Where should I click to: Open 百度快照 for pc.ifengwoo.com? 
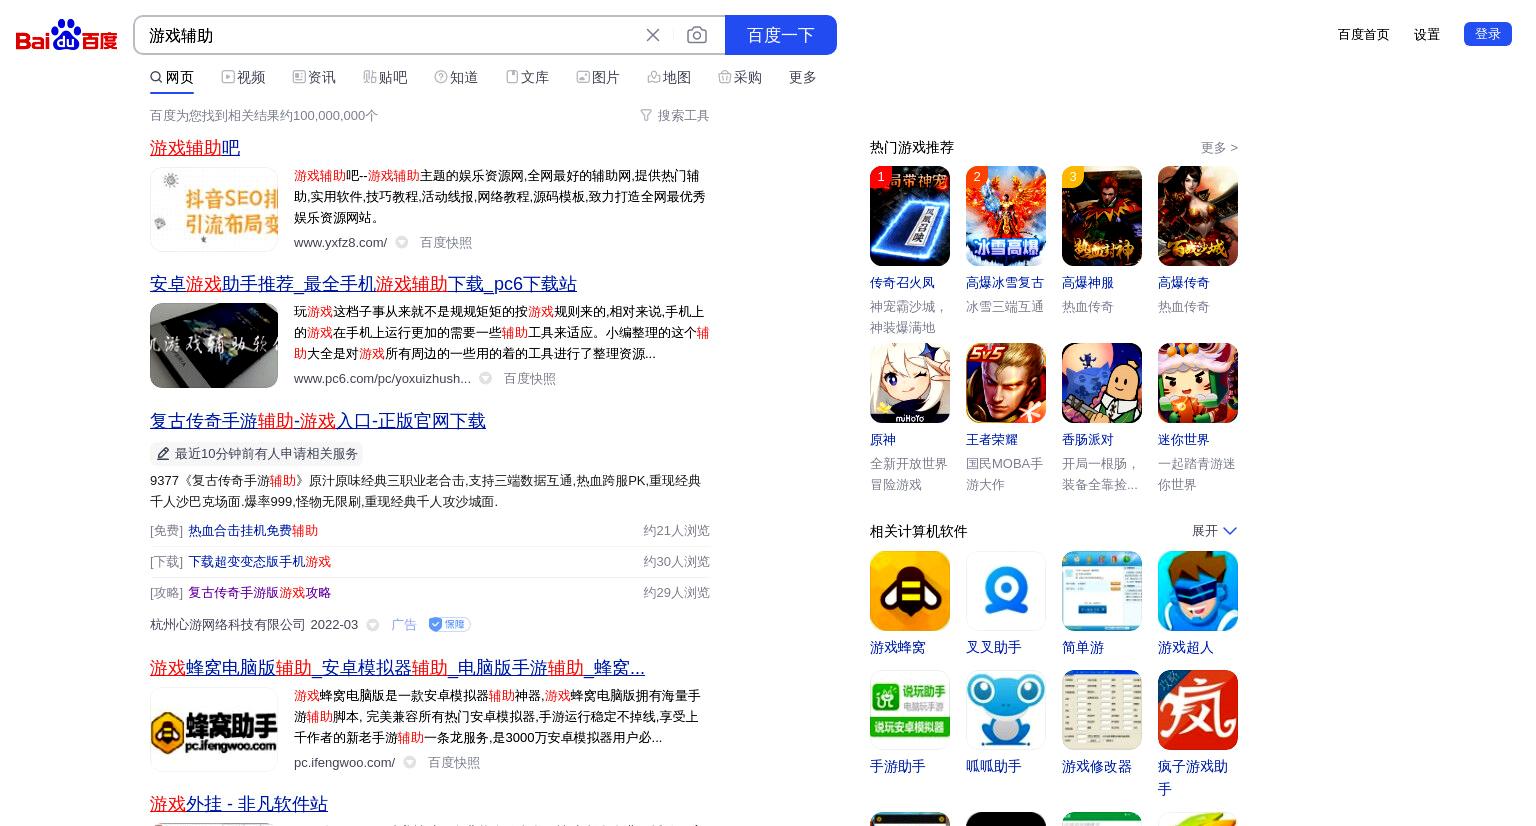coord(454,762)
